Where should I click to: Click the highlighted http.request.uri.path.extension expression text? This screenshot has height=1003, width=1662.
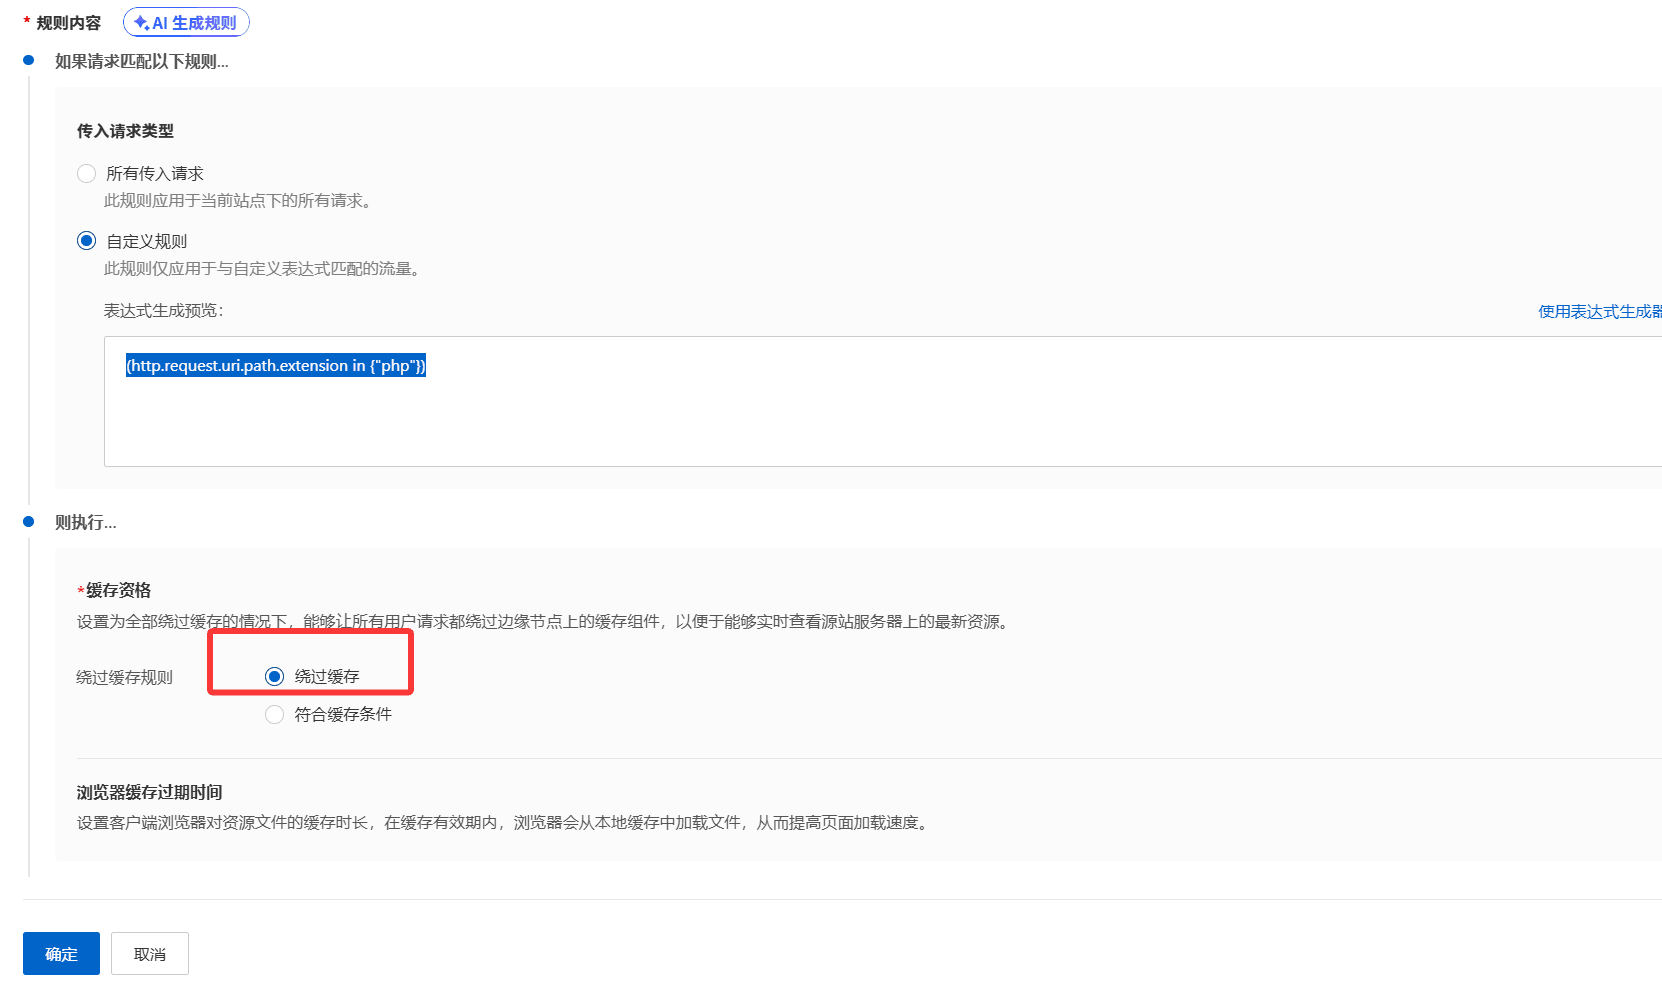point(276,366)
